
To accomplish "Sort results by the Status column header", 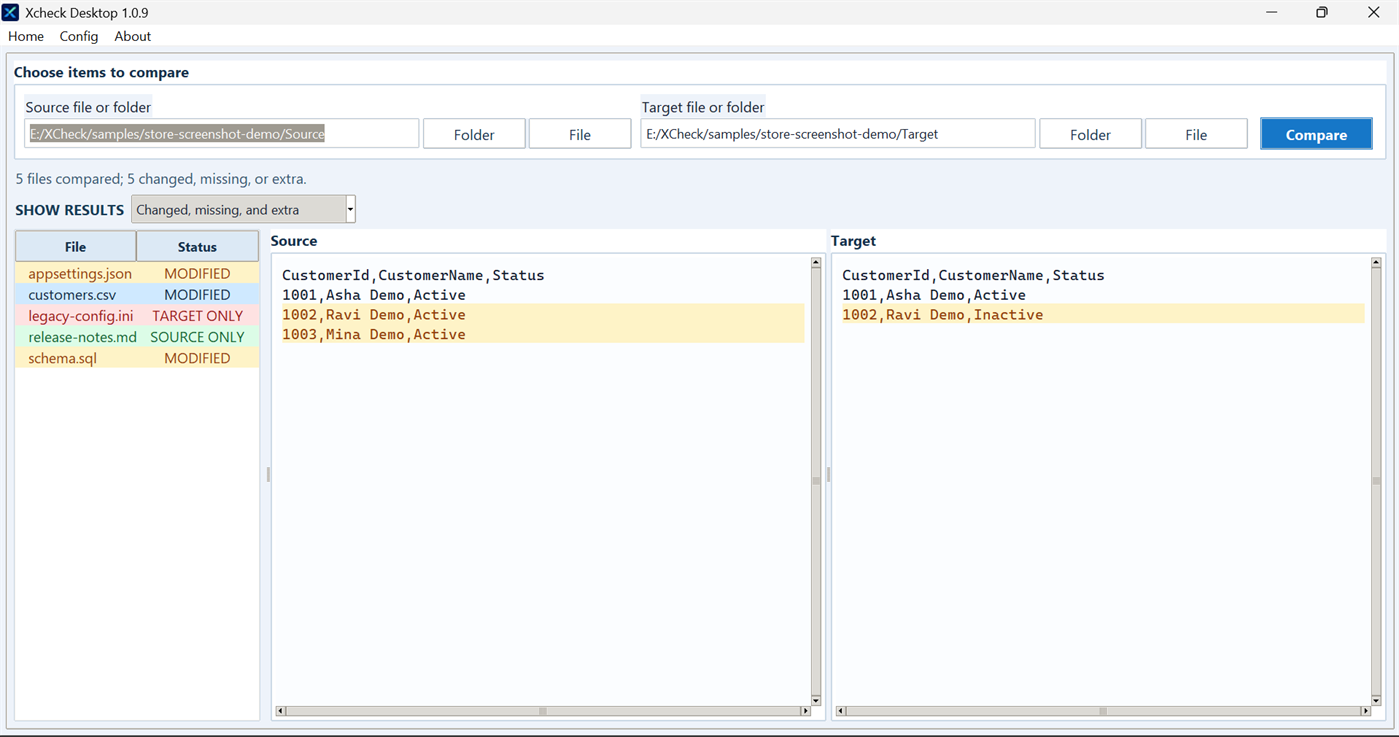I will (197, 247).
